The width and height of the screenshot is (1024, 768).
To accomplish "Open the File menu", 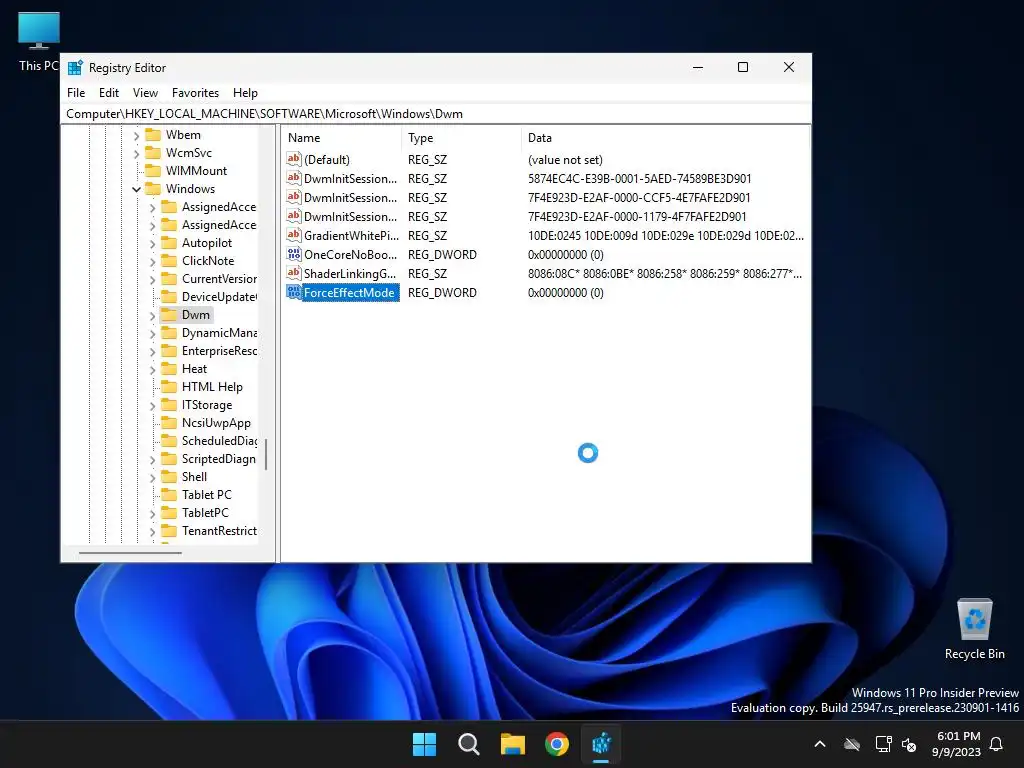I will click(x=76, y=93).
